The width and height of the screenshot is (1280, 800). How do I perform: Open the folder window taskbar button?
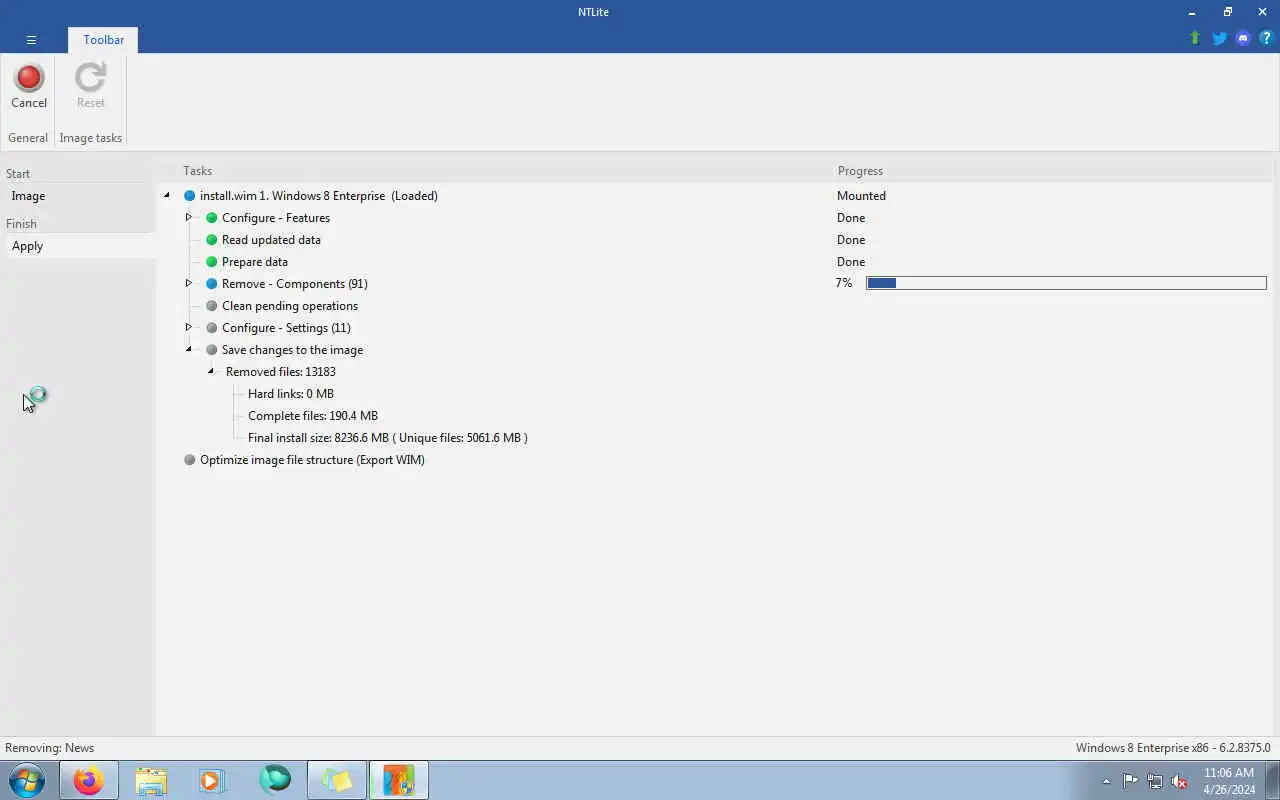point(336,780)
